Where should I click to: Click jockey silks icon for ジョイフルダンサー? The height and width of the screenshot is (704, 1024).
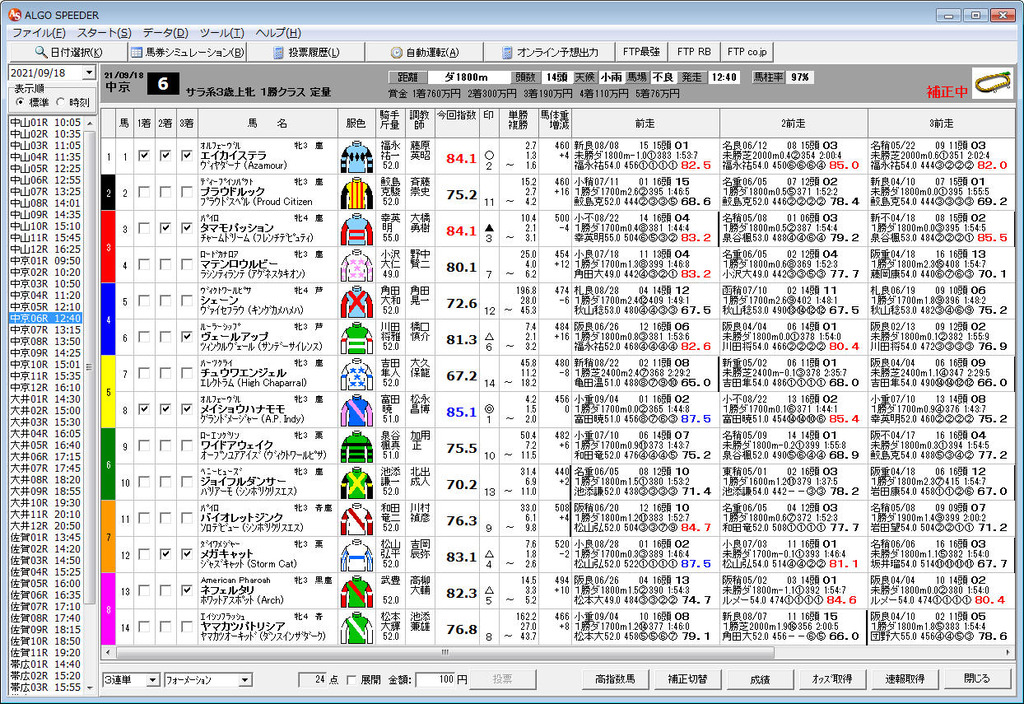[357, 482]
